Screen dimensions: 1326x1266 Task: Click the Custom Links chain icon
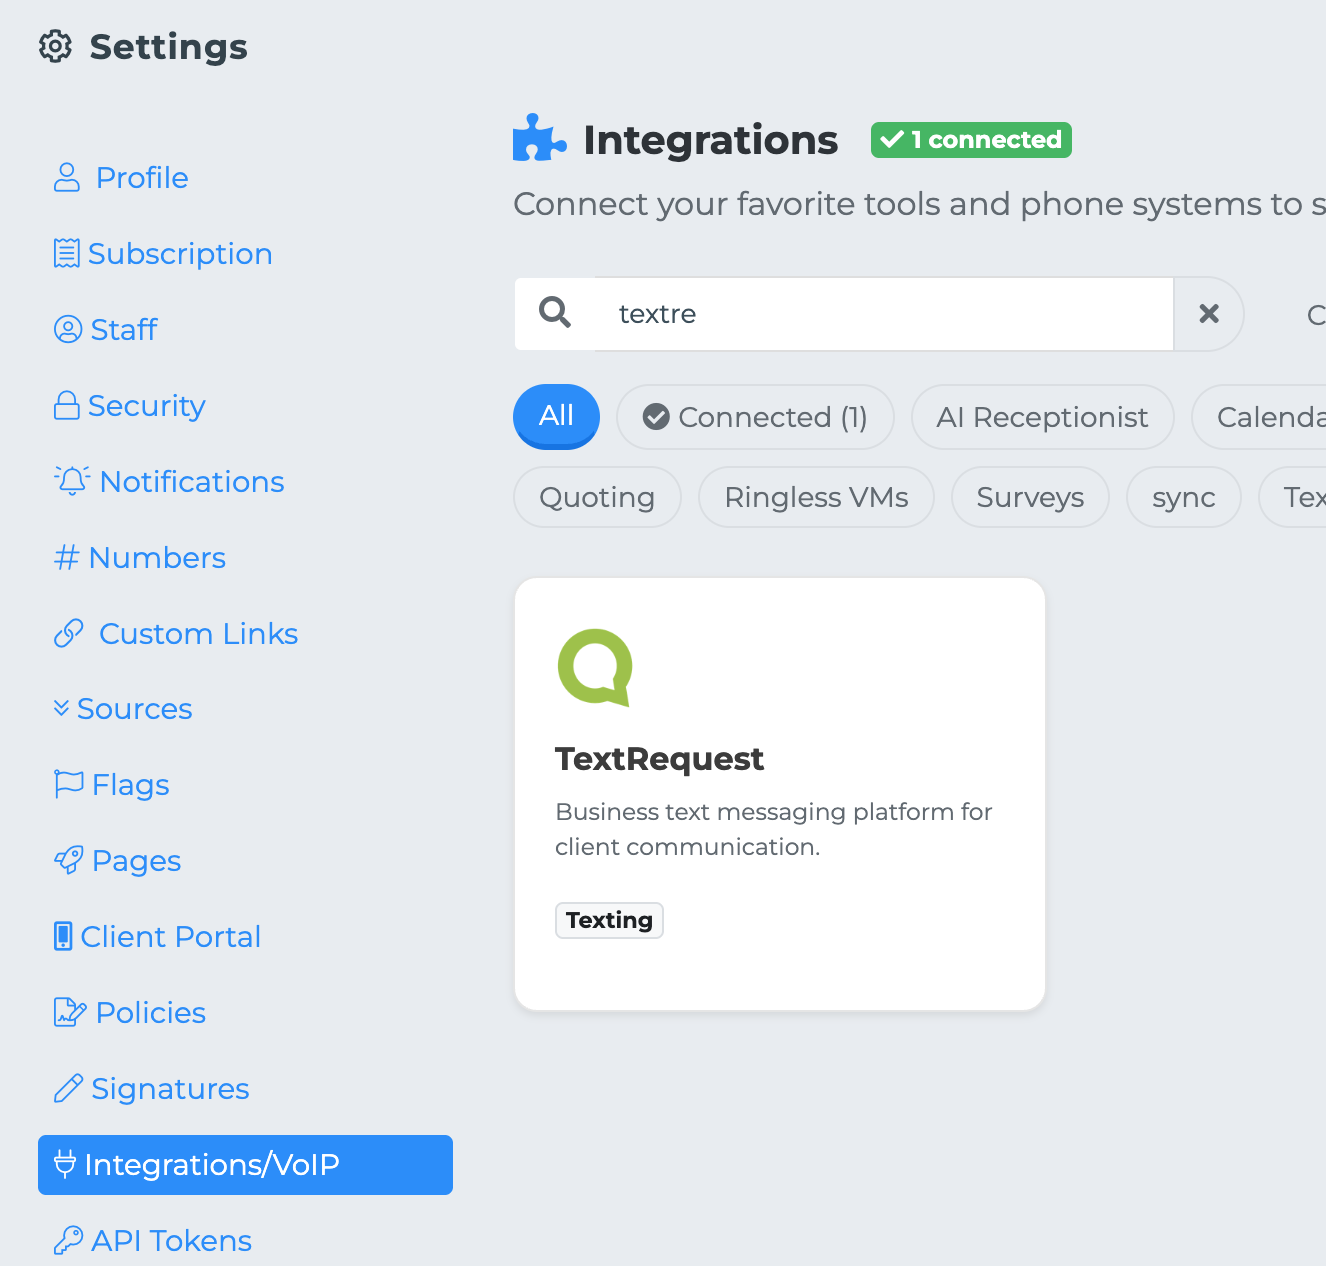point(69,633)
